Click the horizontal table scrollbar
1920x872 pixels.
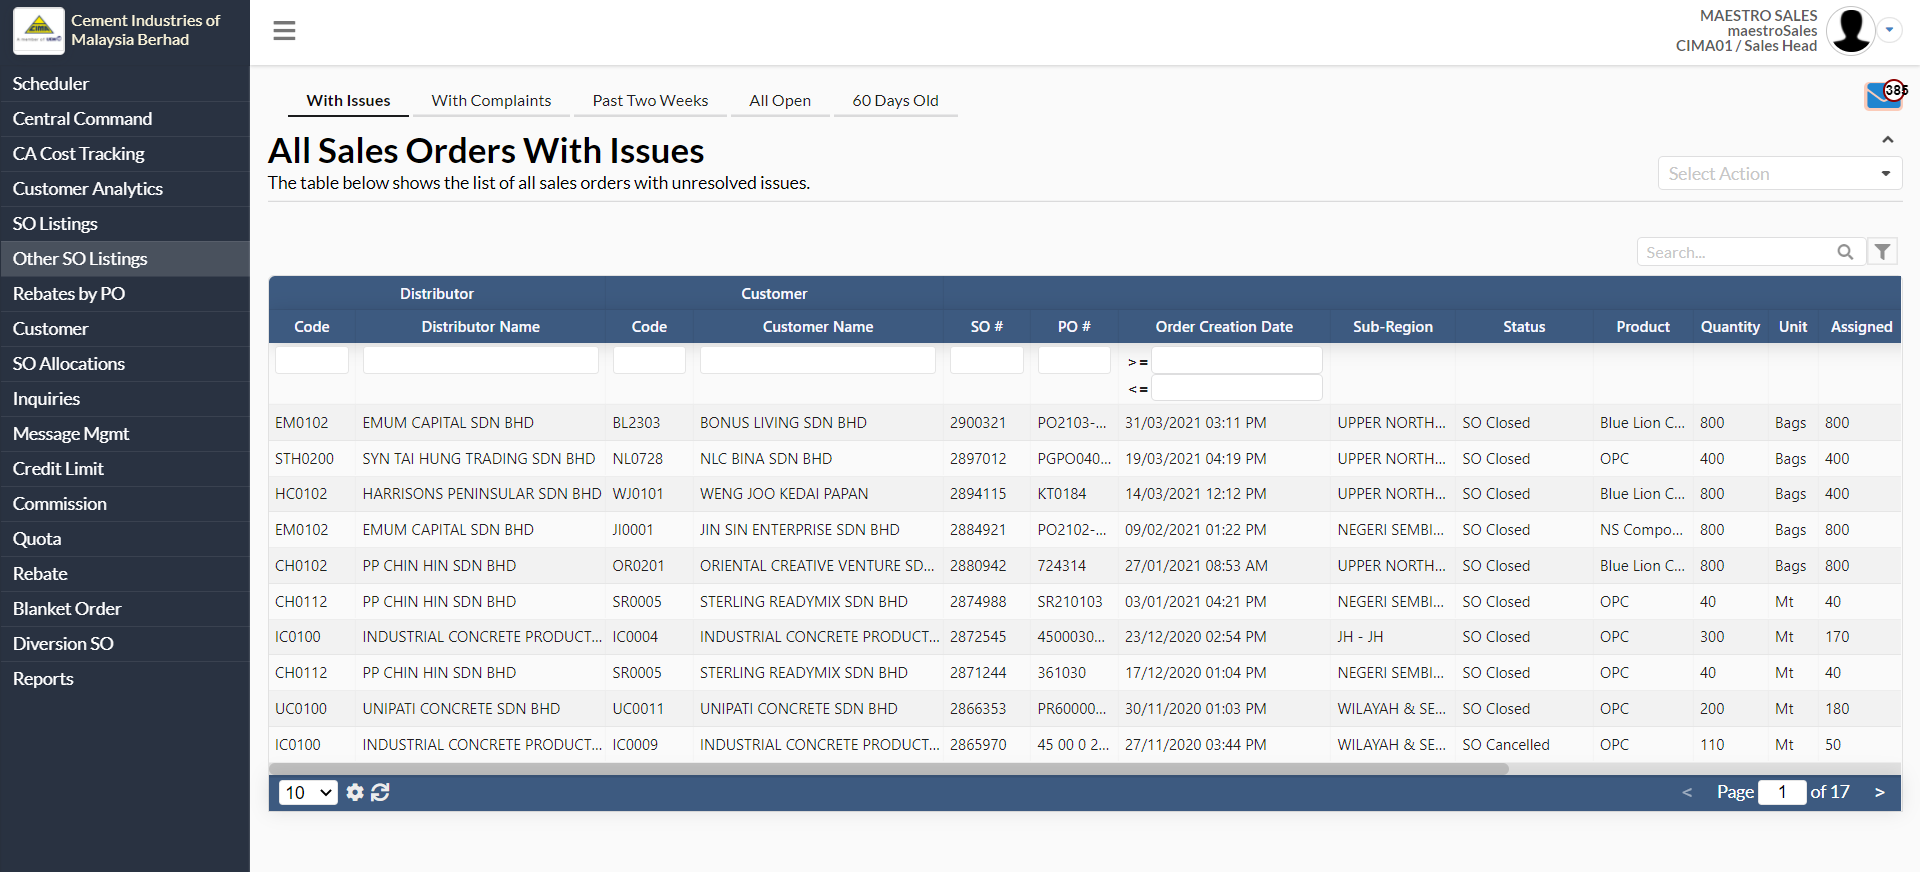(888, 769)
